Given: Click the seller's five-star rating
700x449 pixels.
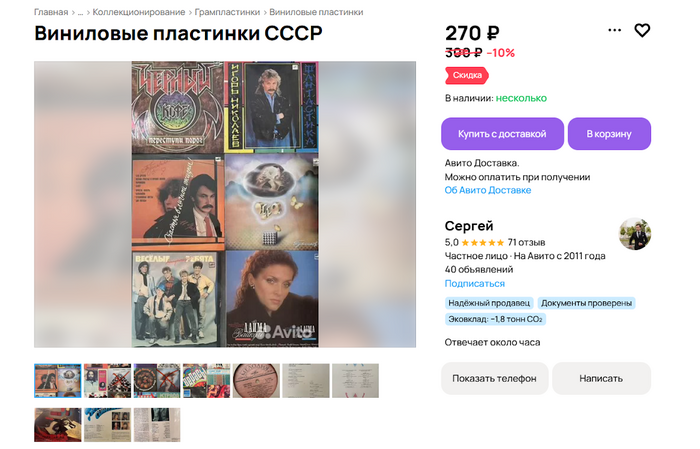Looking at the screenshot, I should pos(482,243).
